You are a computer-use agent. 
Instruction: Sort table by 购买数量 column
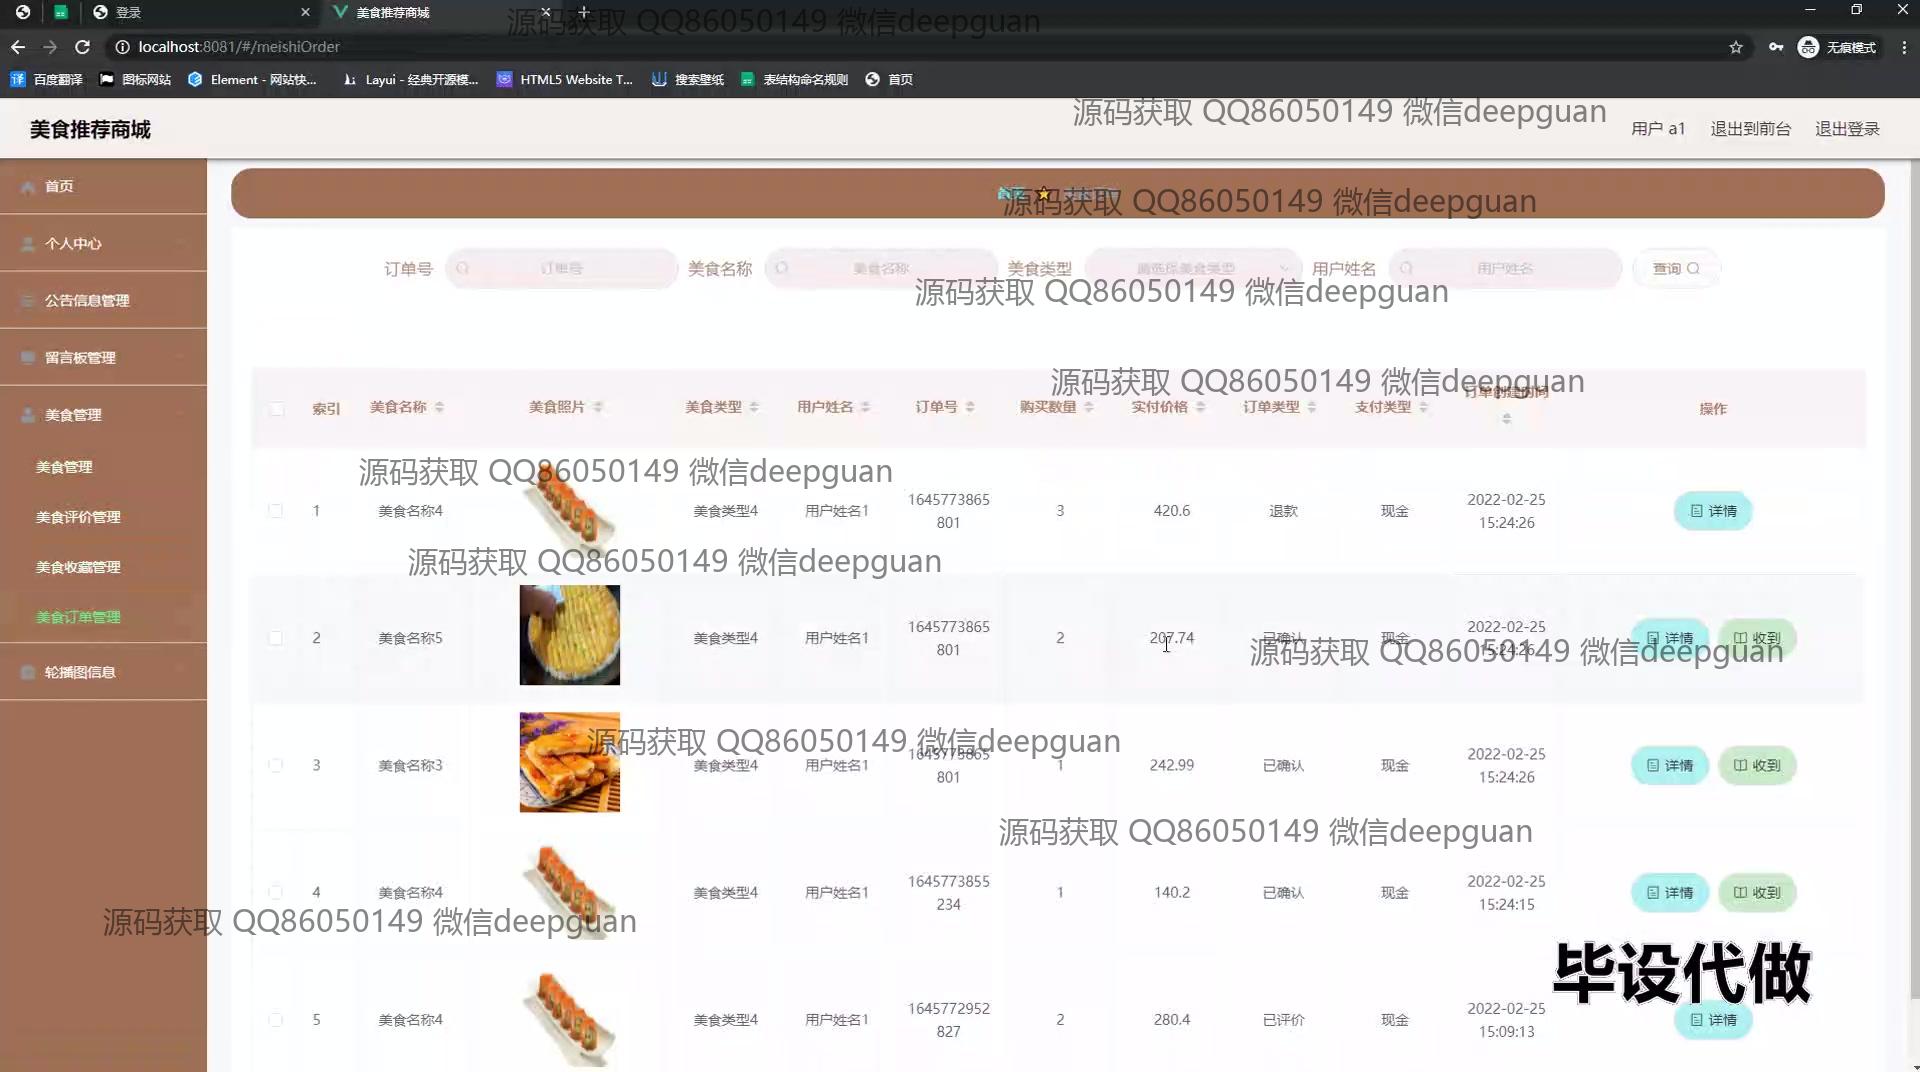[1089, 407]
